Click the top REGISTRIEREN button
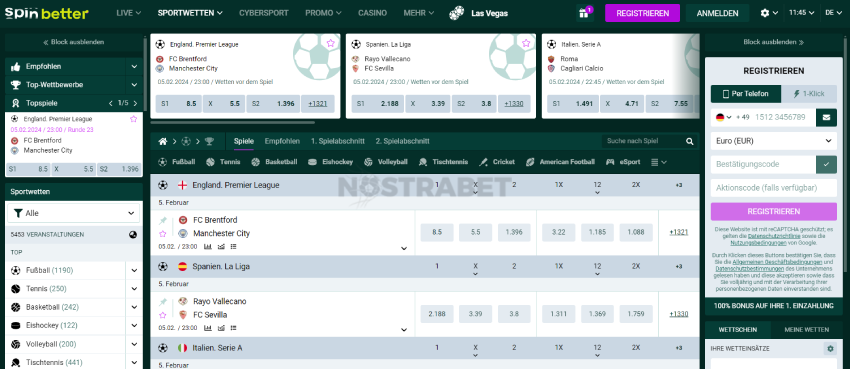Screen dimensions: 850x369 click(x=642, y=13)
